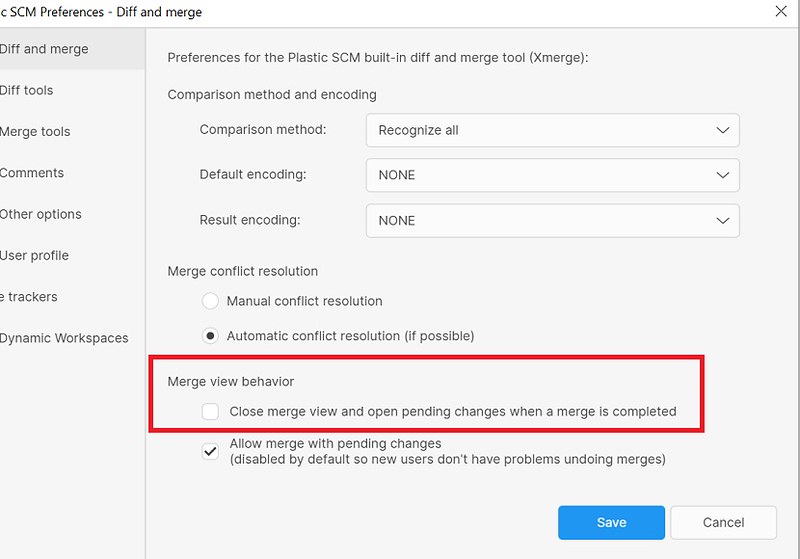The height and width of the screenshot is (559, 800).
Task: Select Other options in sidebar
Action: (41, 214)
